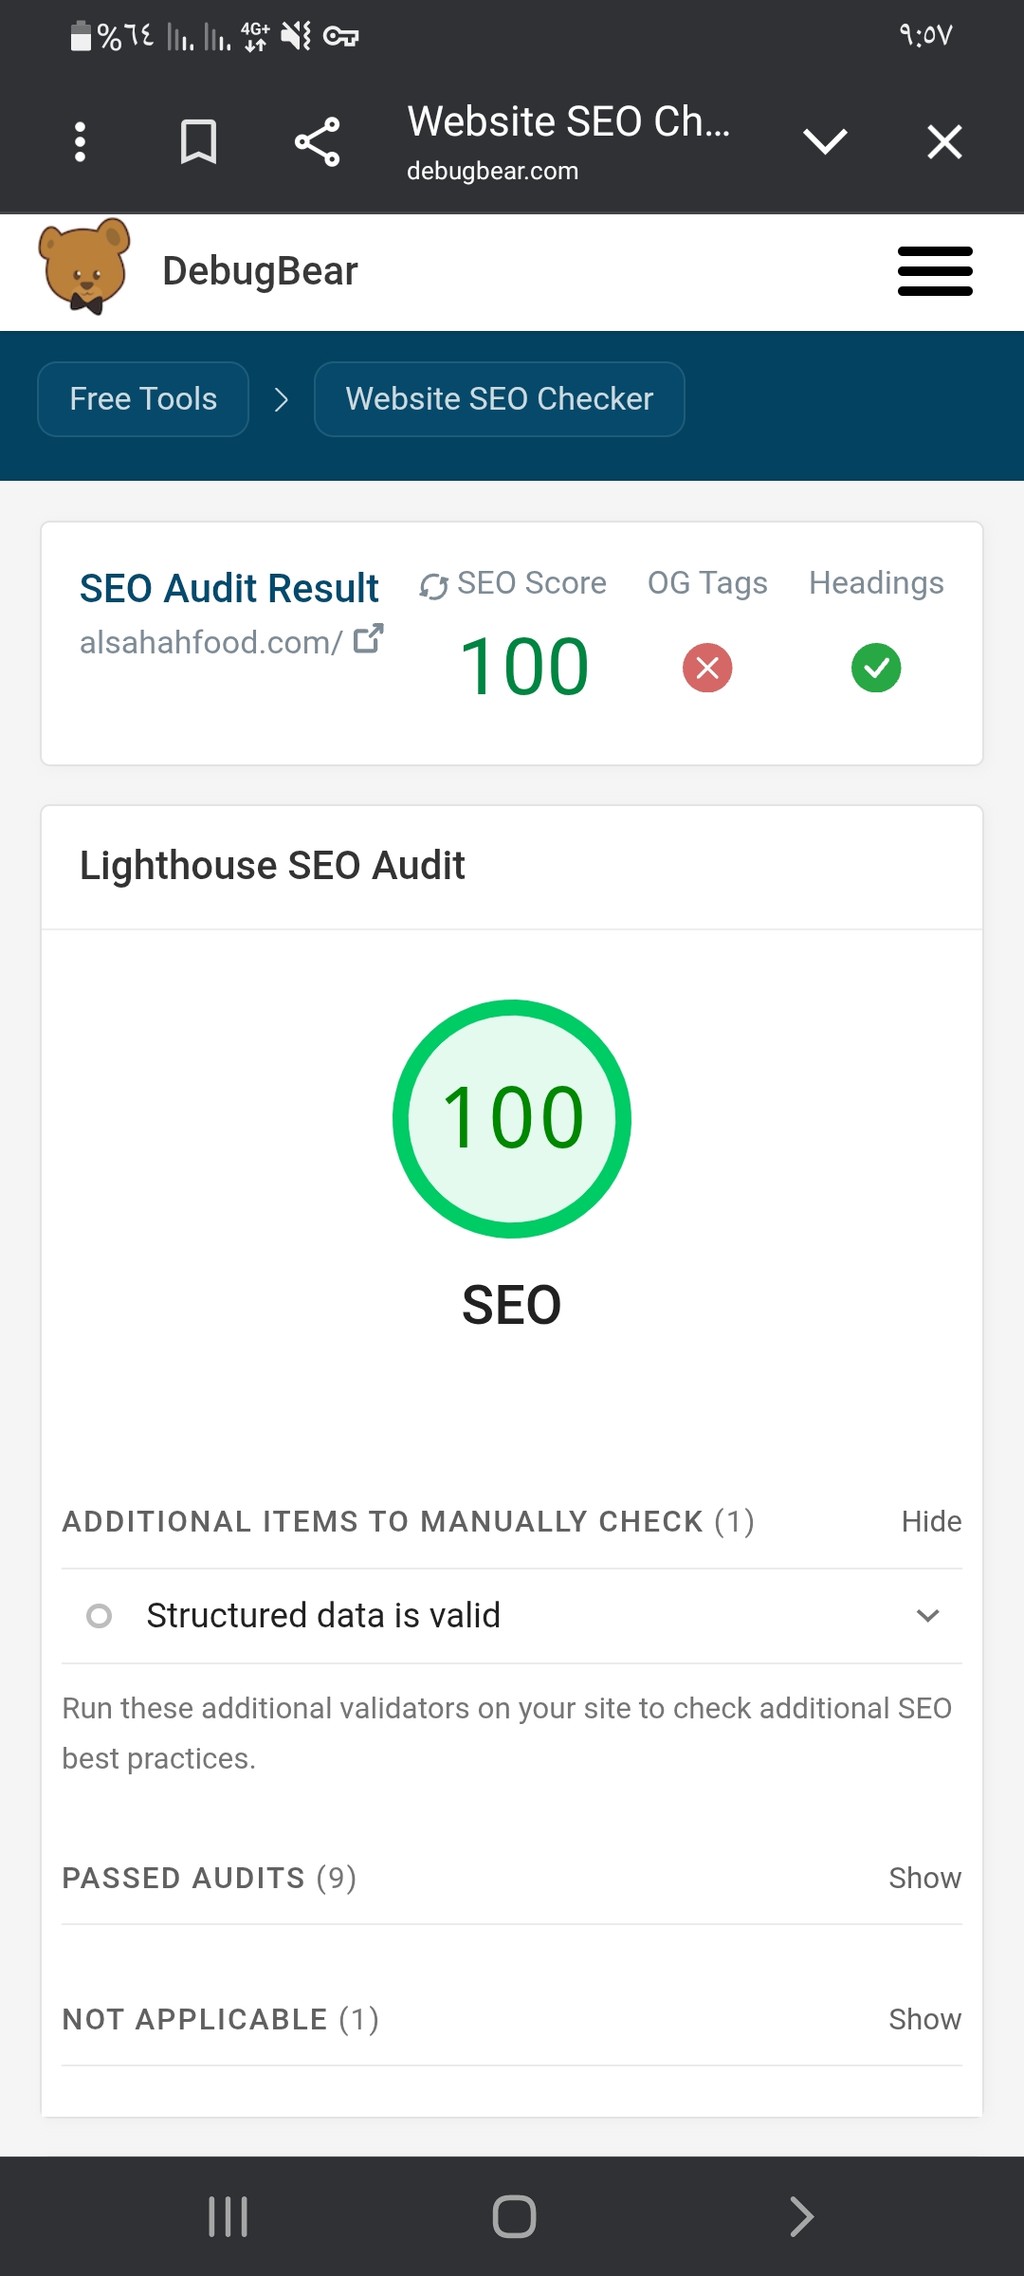Select Website SEO Checker breadcrumb
Image resolution: width=1024 pixels, height=2276 pixels.
point(499,399)
